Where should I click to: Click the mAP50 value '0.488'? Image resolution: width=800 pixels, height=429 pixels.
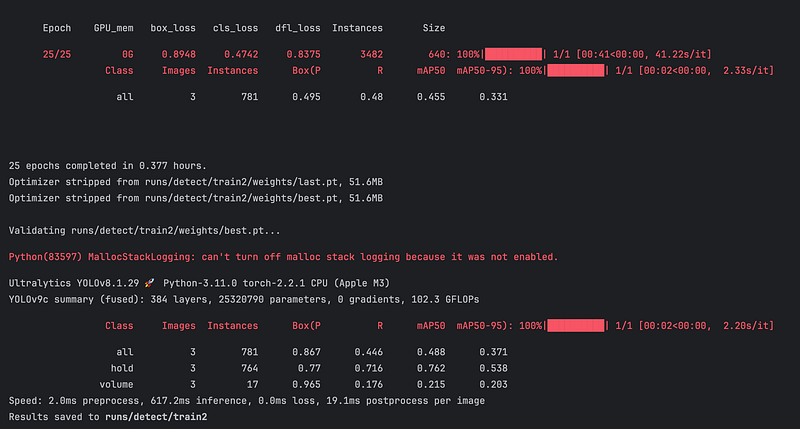(431, 352)
